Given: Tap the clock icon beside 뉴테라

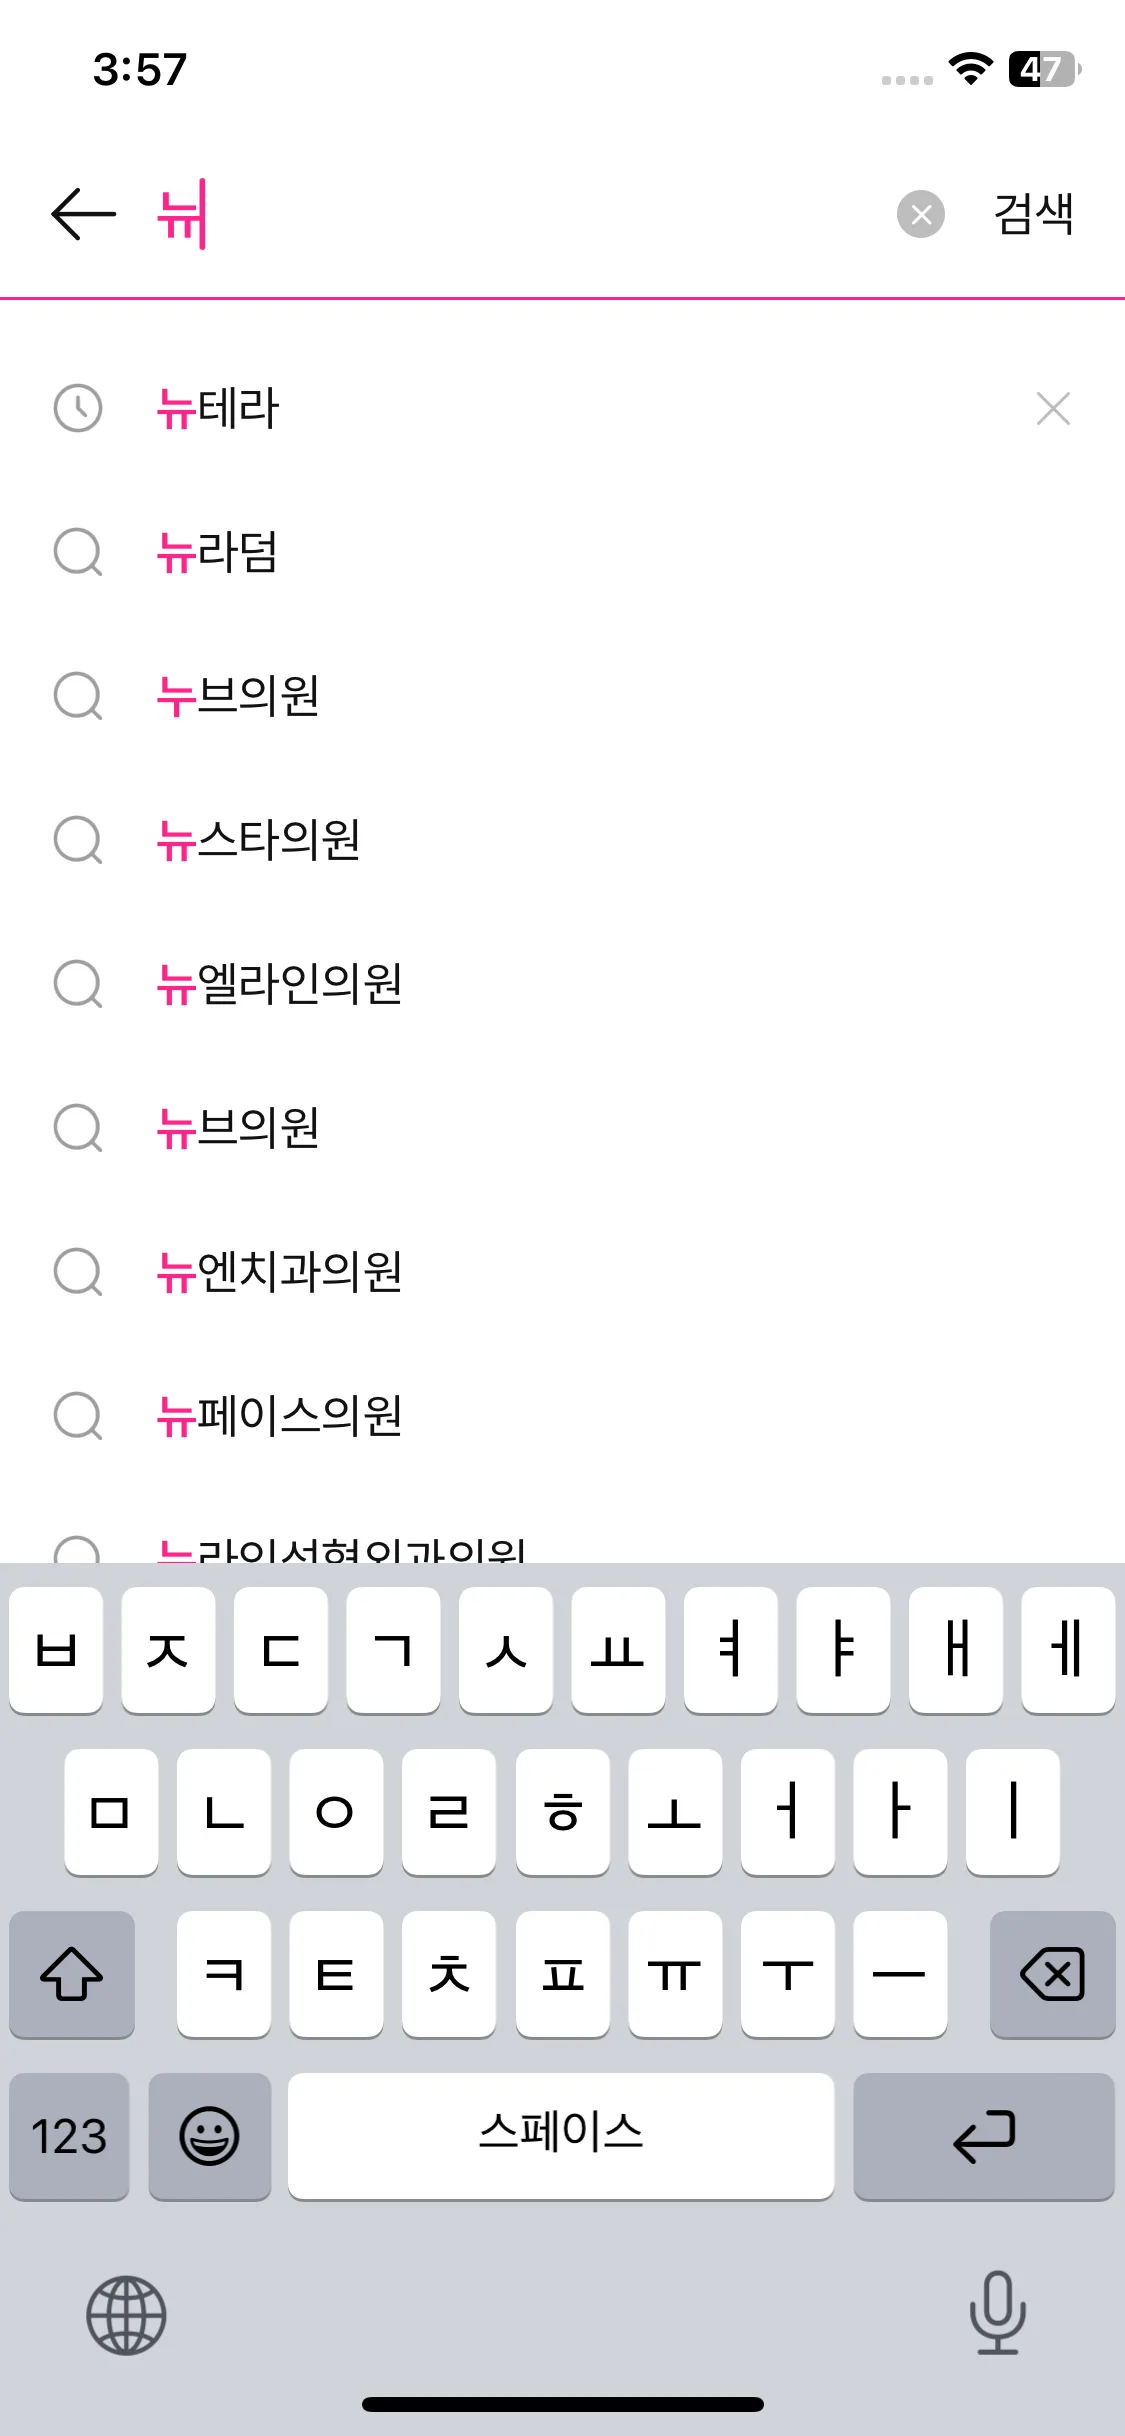Looking at the screenshot, I should click(78, 408).
